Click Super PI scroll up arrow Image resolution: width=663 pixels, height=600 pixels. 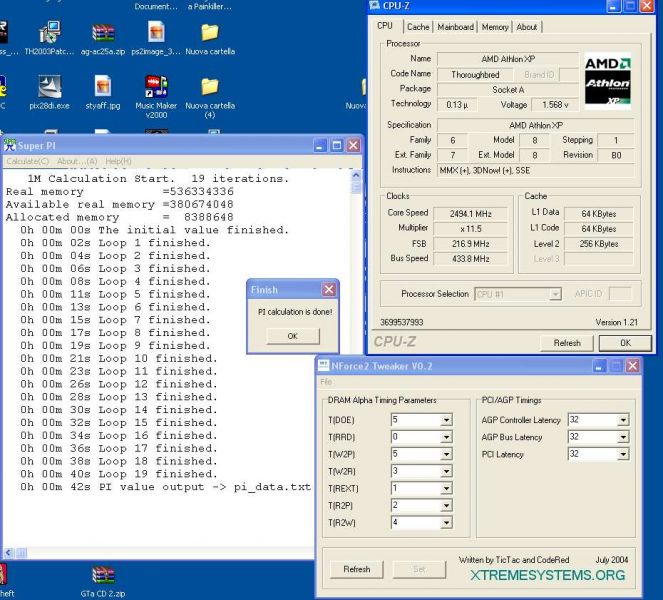tap(356, 175)
